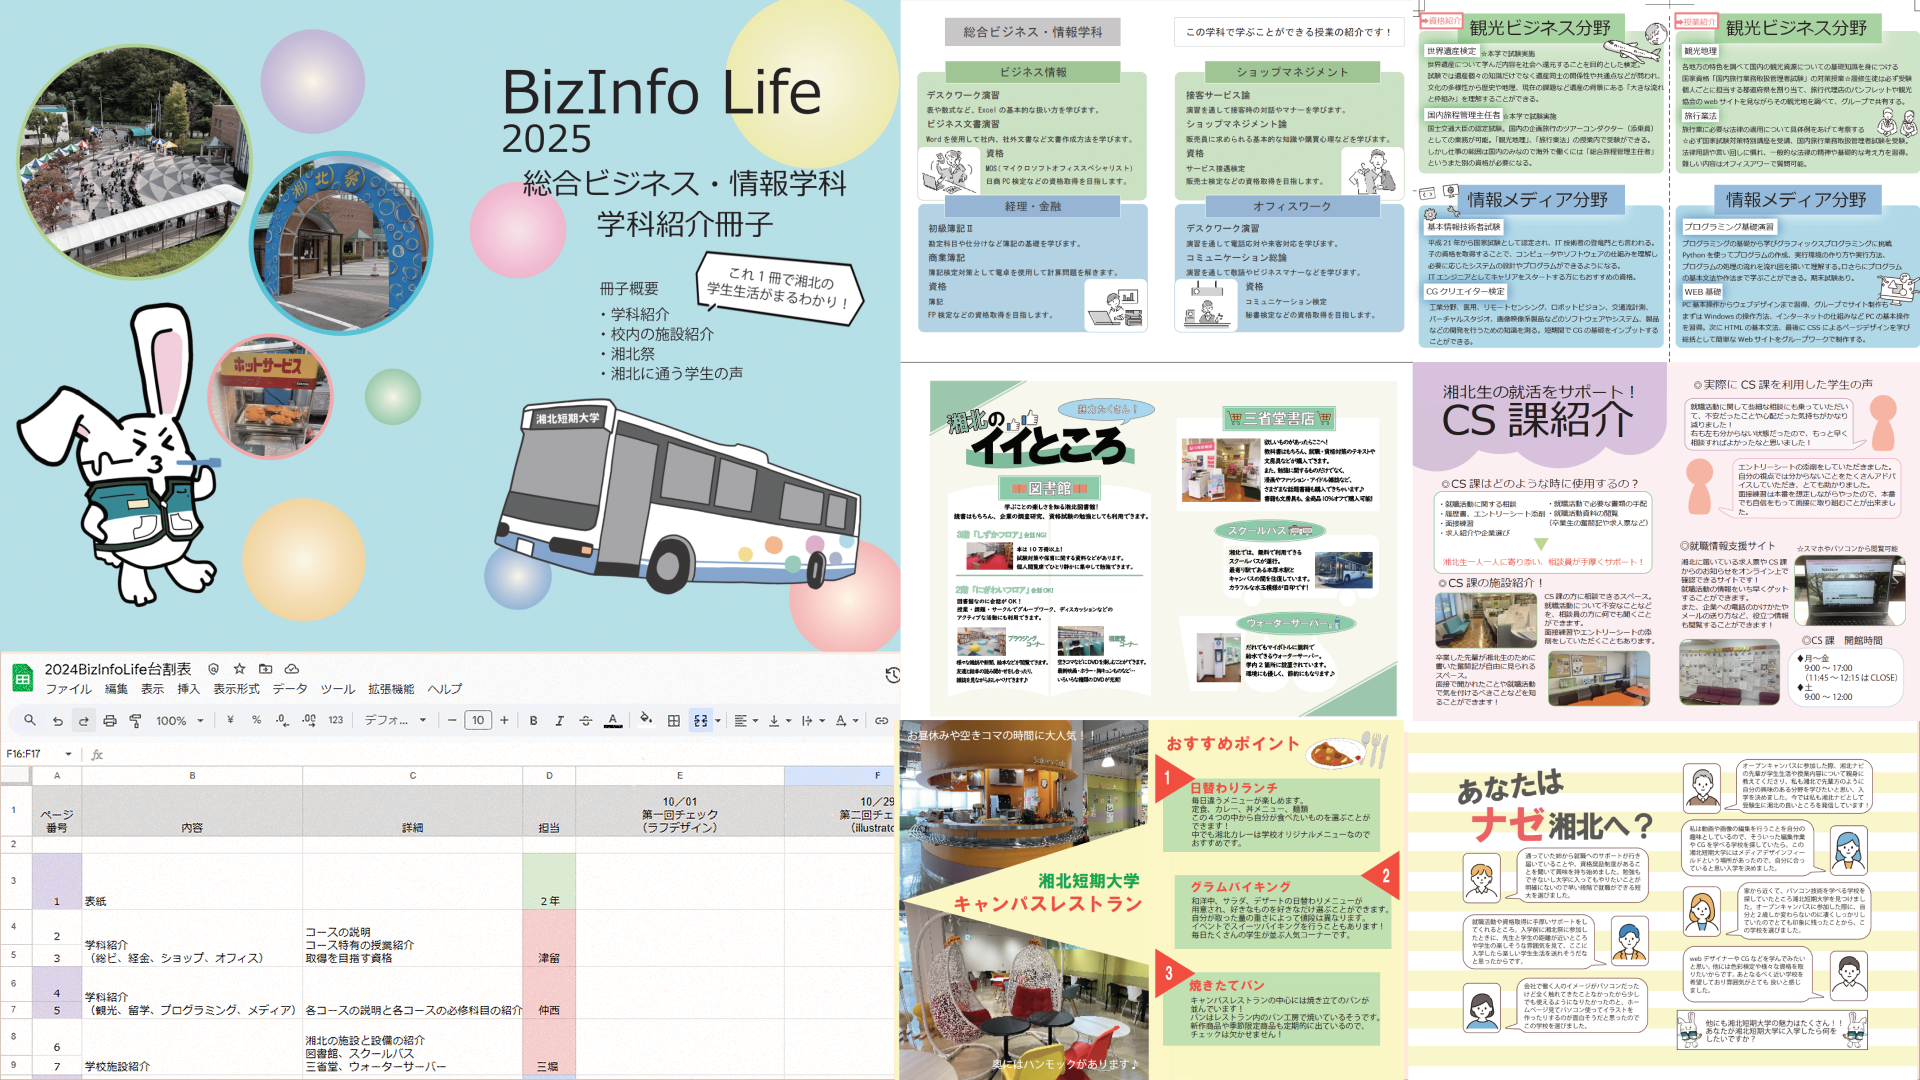Click the fx function icon
This screenshot has width=1920, height=1080.
click(97, 754)
